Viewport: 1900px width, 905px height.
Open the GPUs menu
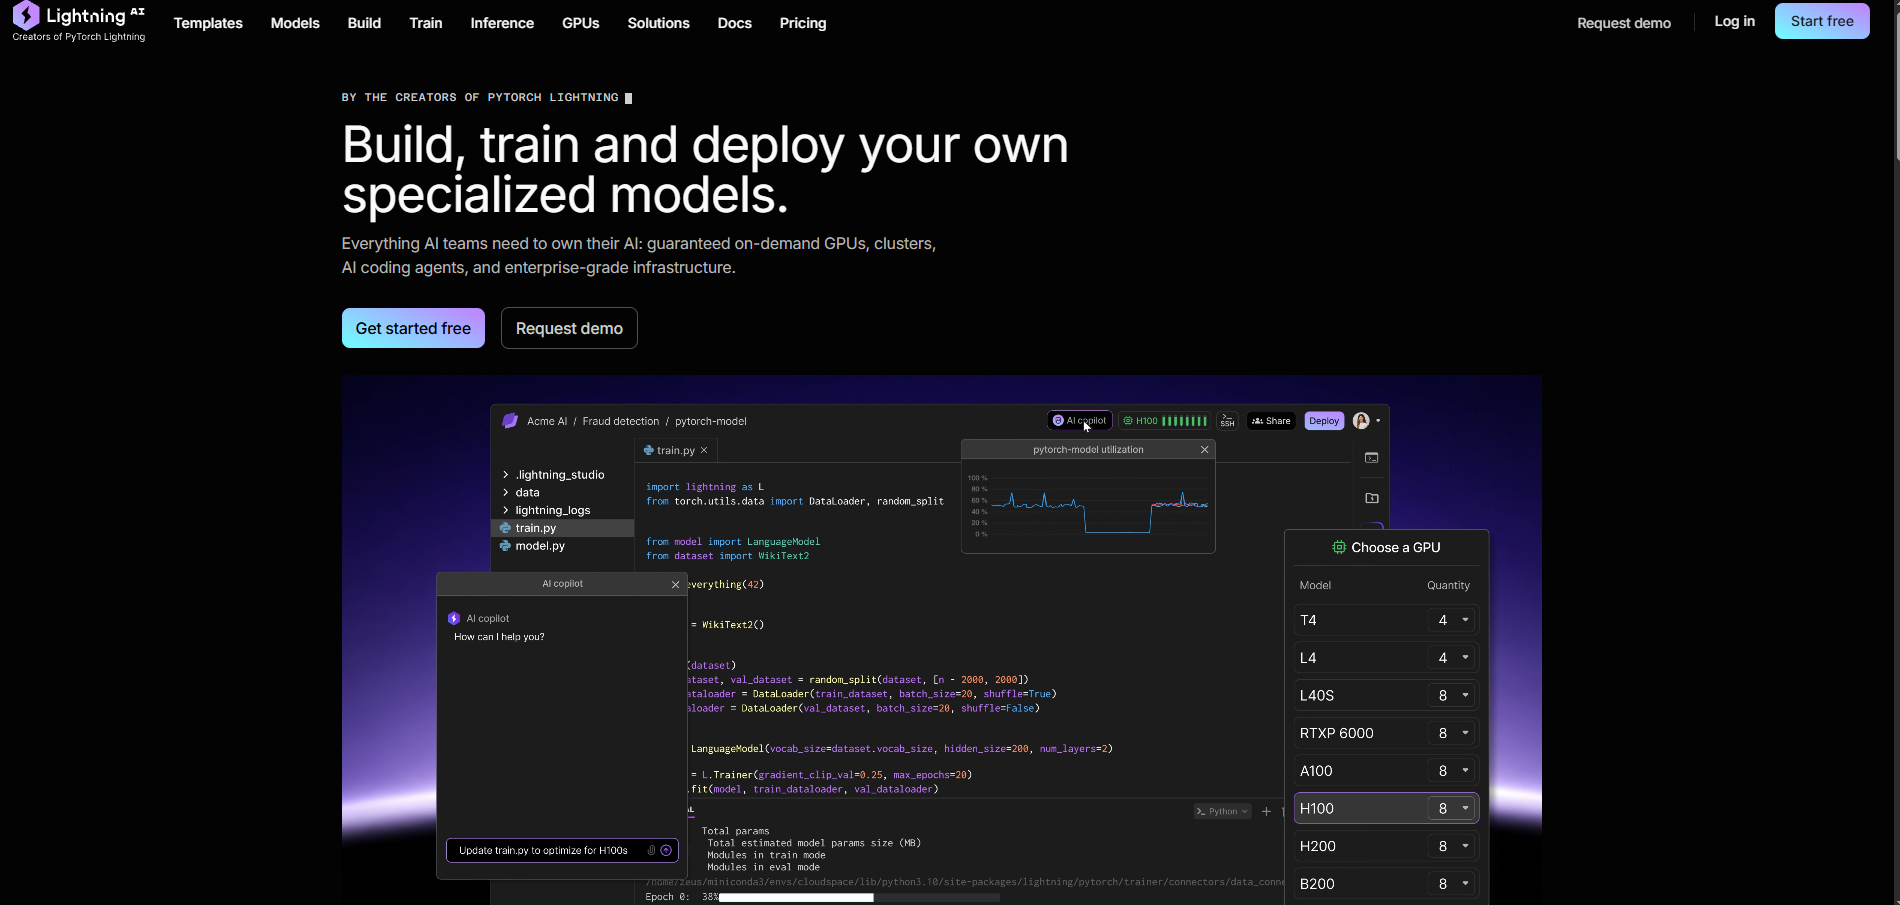coord(581,23)
